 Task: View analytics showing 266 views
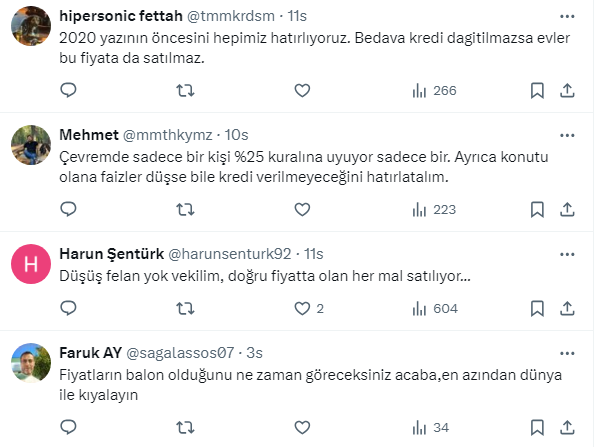pyautogui.click(x=434, y=91)
